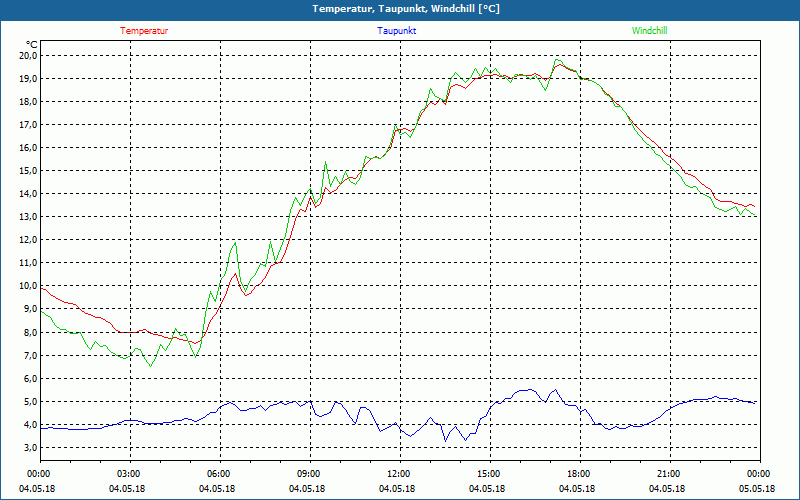The width and height of the screenshot is (800, 500).
Task: Click the 20,0 y-axis label
Action: [28, 56]
